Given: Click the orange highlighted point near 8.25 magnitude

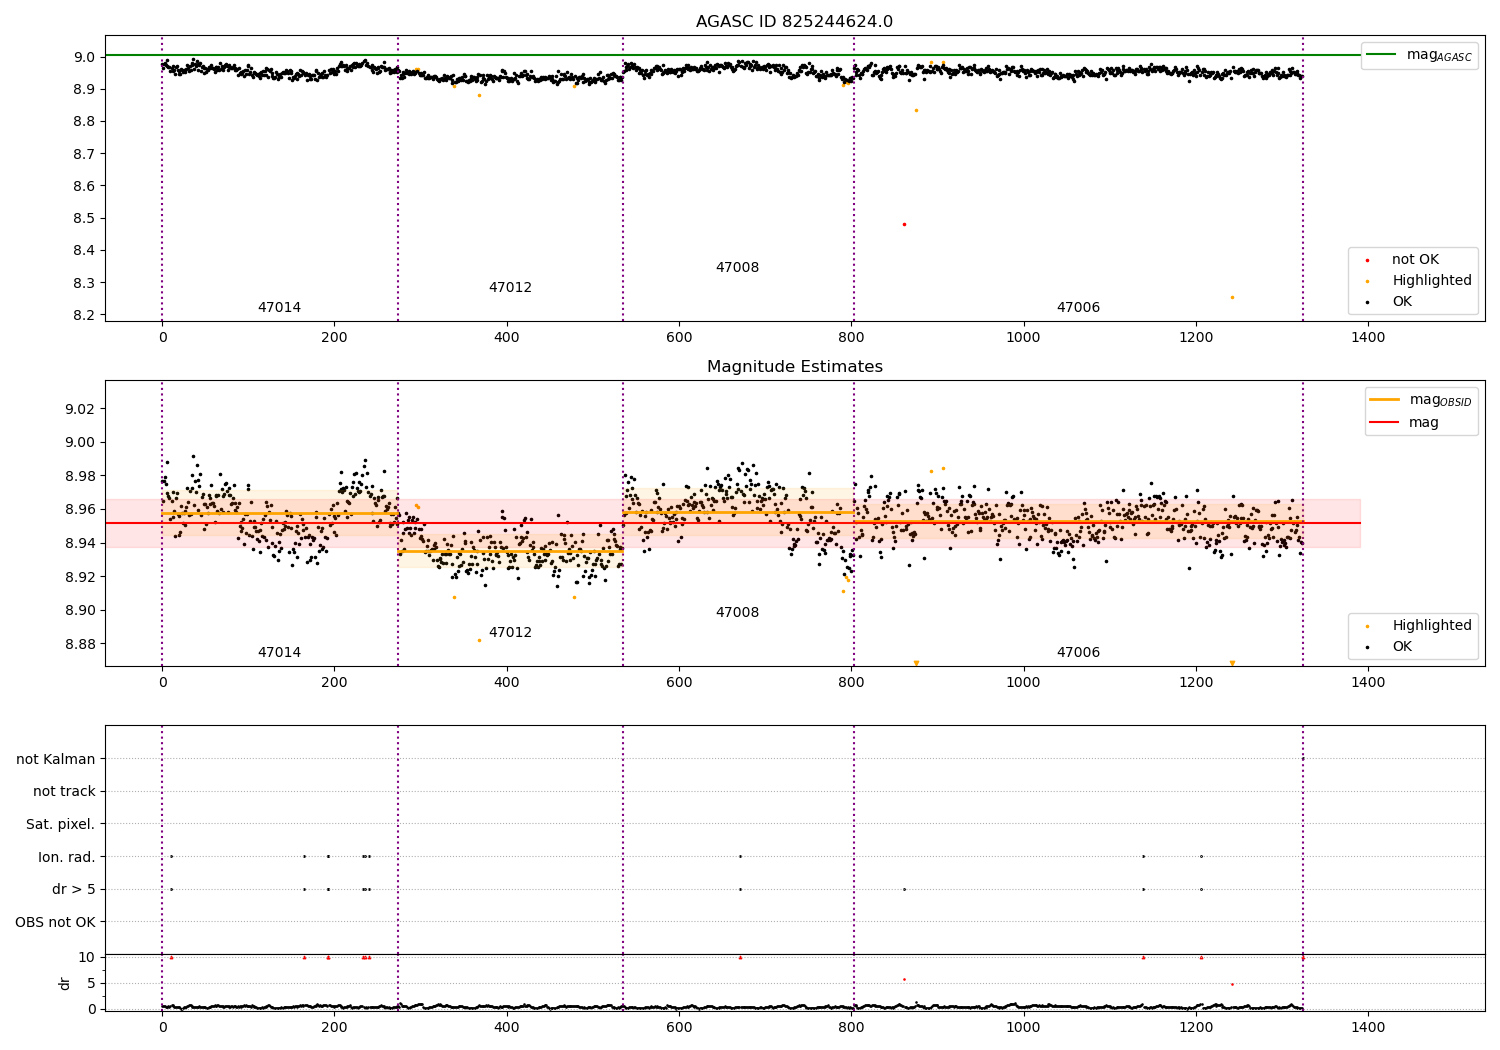Looking at the screenshot, I should pos(1232,297).
